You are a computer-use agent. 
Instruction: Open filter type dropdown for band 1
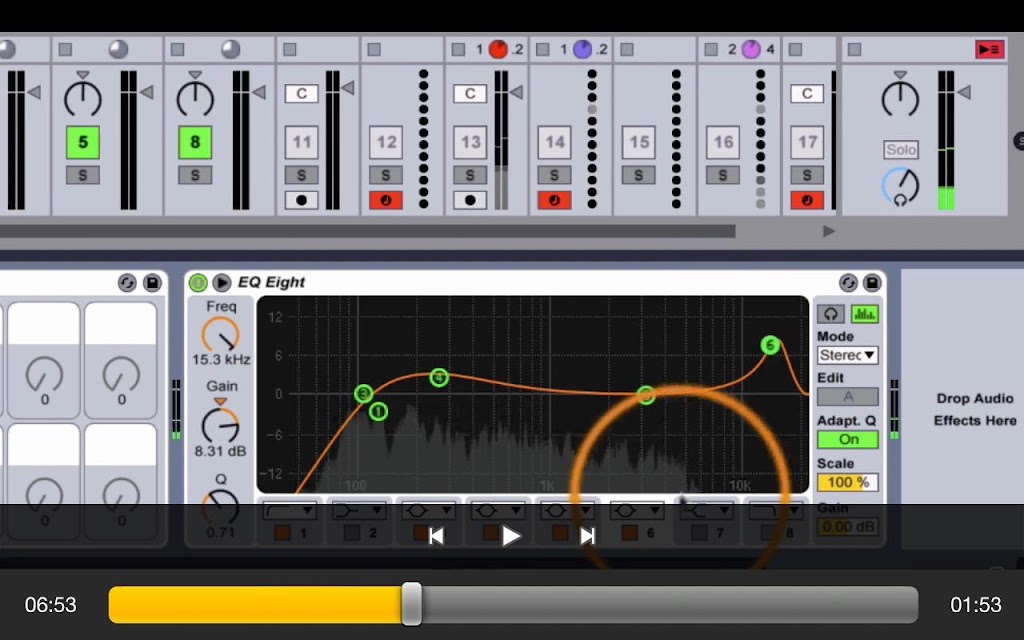[290, 510]
